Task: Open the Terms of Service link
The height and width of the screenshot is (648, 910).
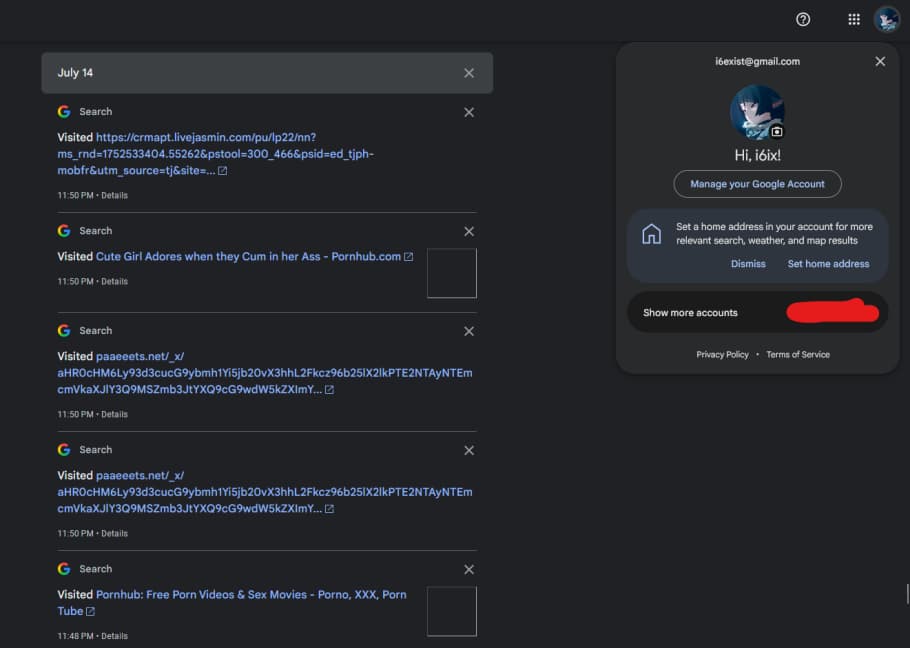Action: click(797, 355)
